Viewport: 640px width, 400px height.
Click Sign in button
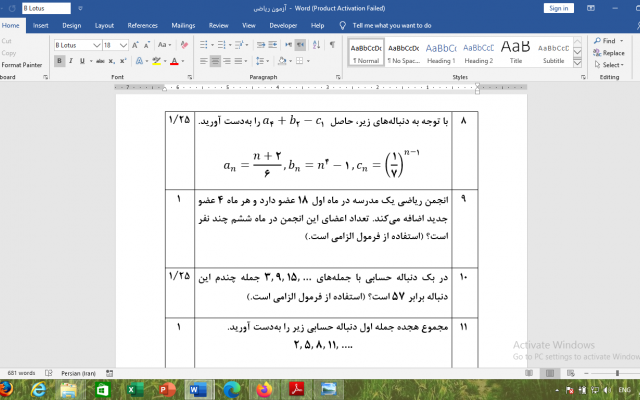[x=558, y=8]
